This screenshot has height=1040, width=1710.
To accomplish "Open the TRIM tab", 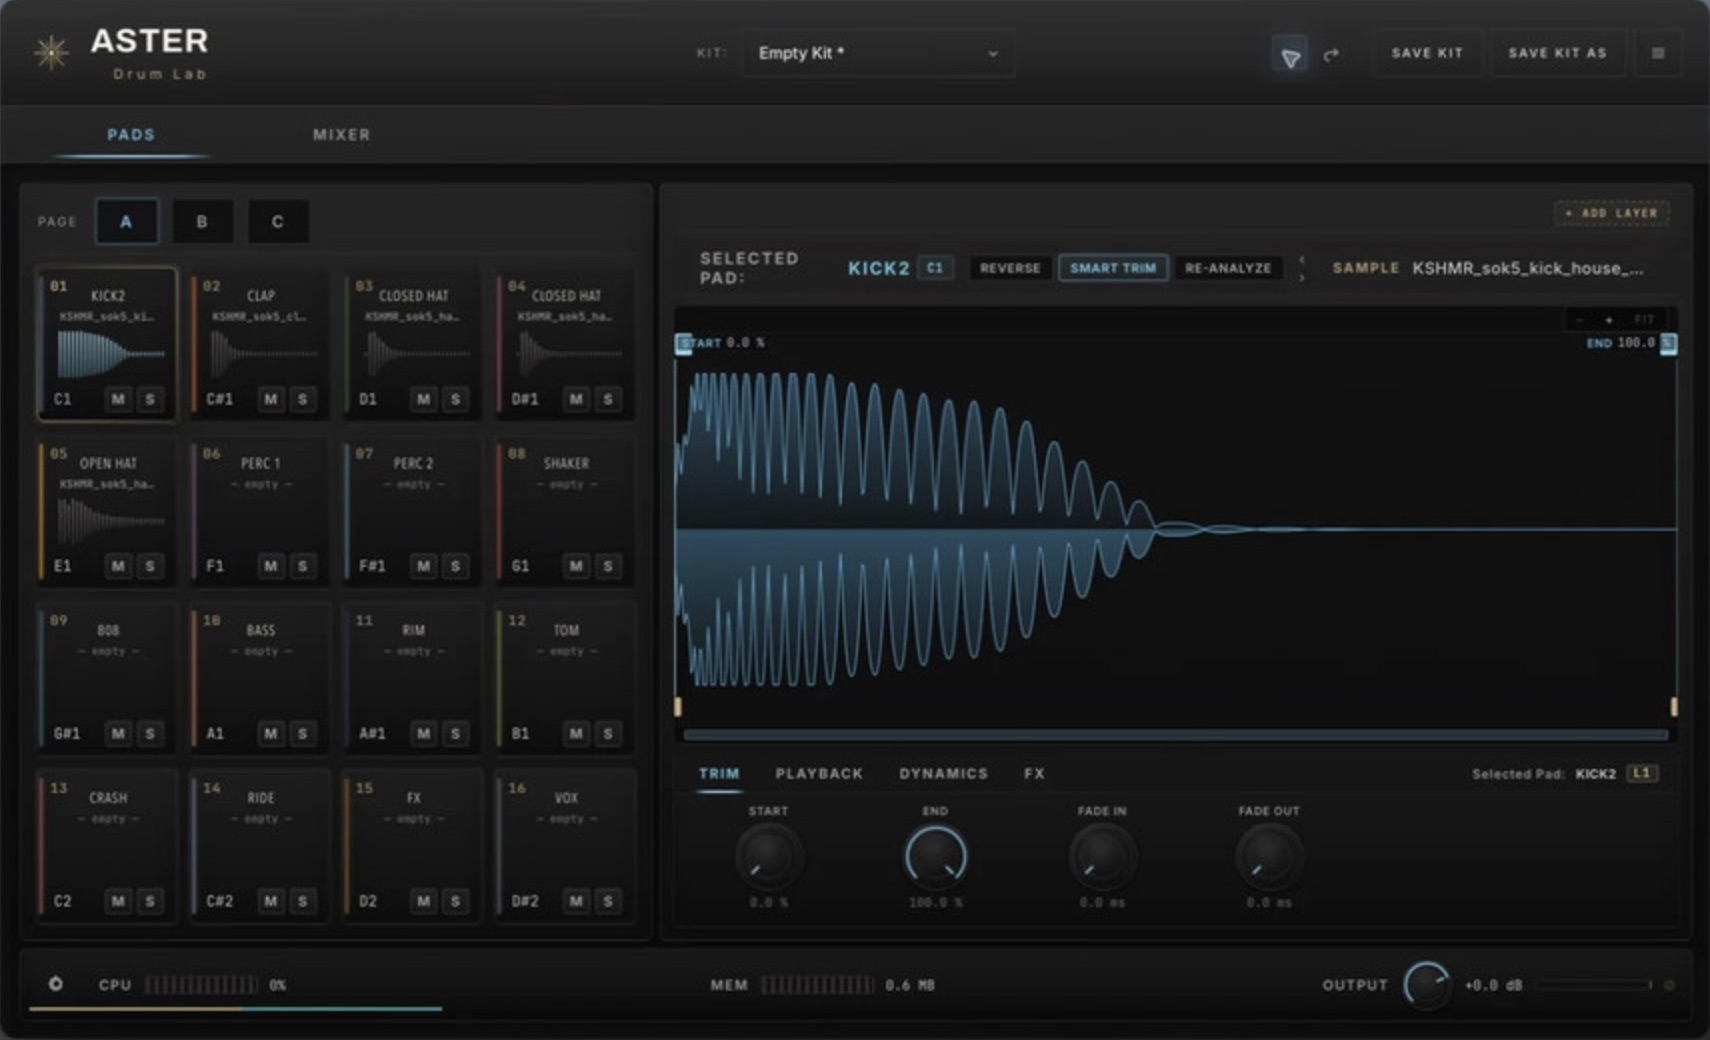I will [719, 773].
